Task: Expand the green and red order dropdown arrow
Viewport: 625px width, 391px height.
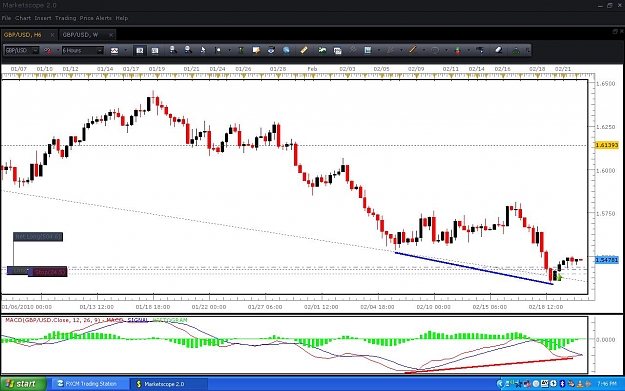Action: tap(469, 51)
